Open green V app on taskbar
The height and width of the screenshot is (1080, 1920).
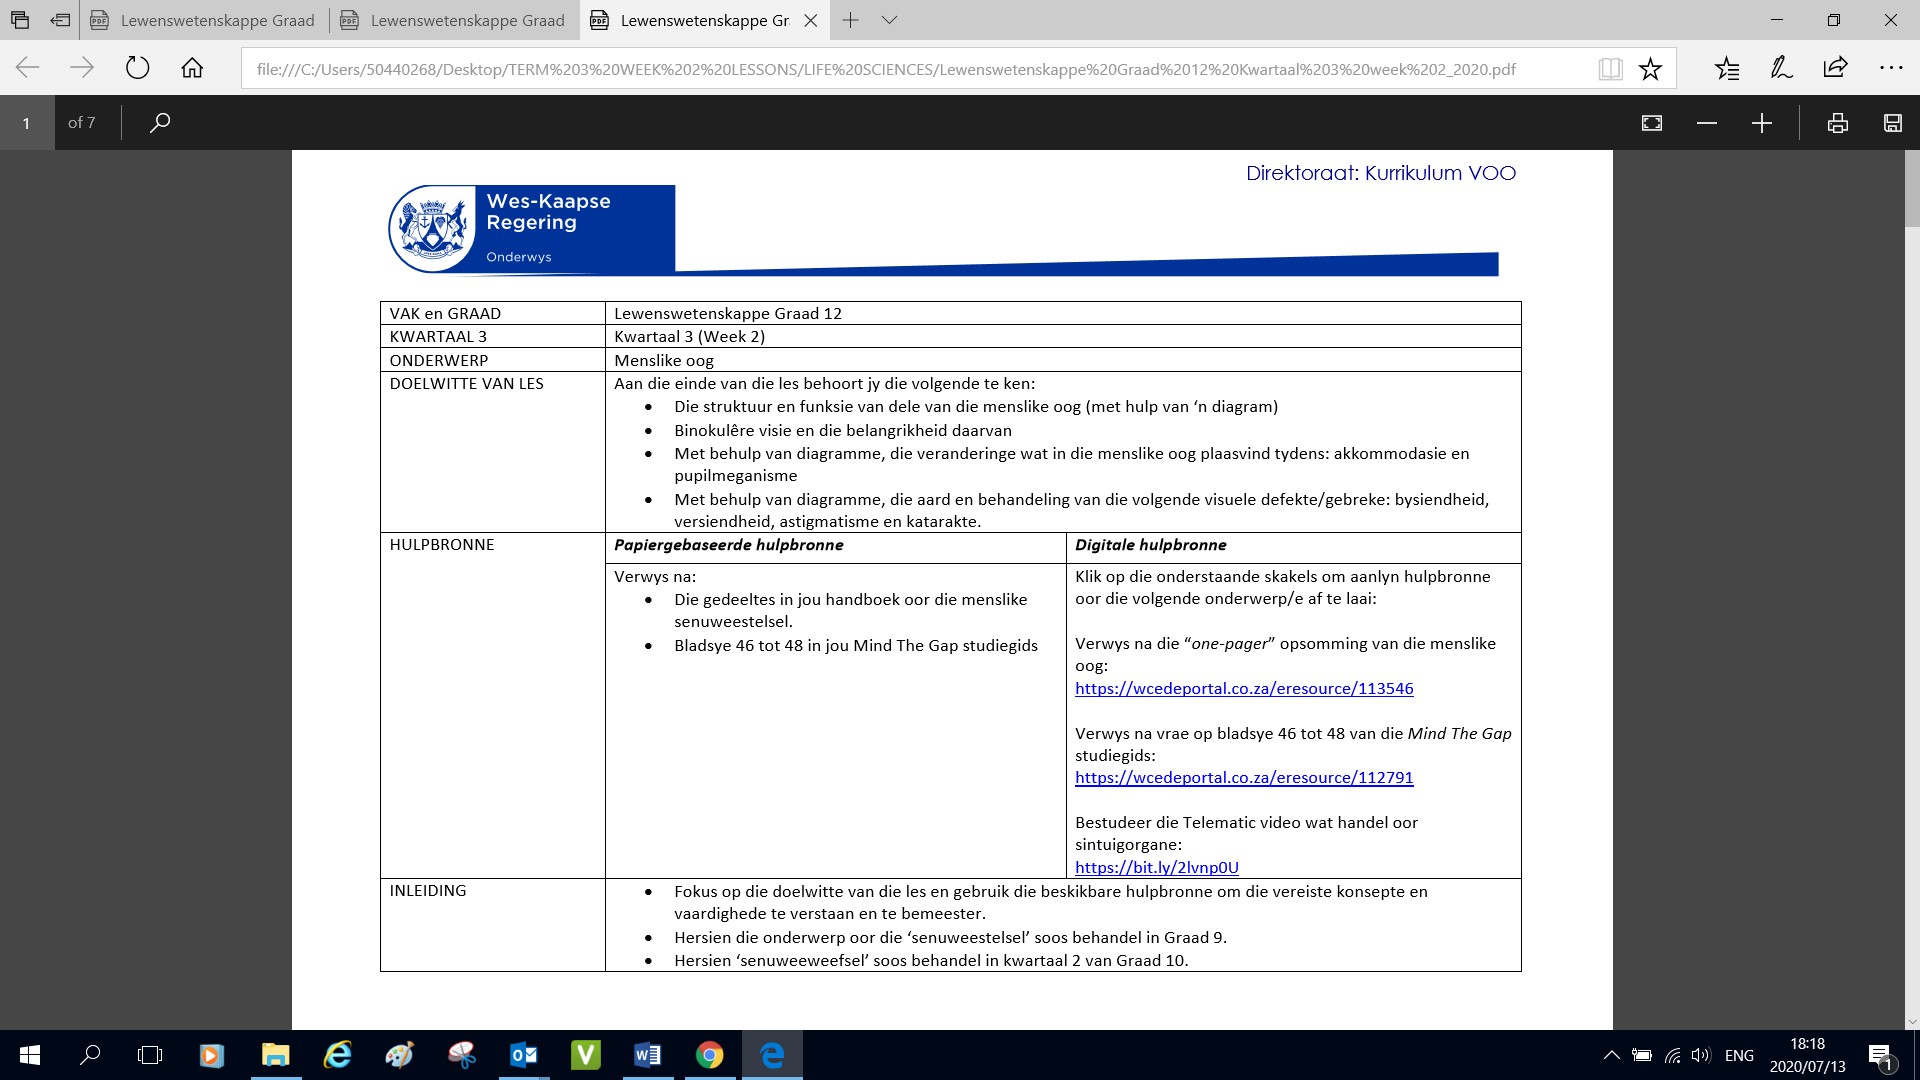click(x=585, y=1055)
